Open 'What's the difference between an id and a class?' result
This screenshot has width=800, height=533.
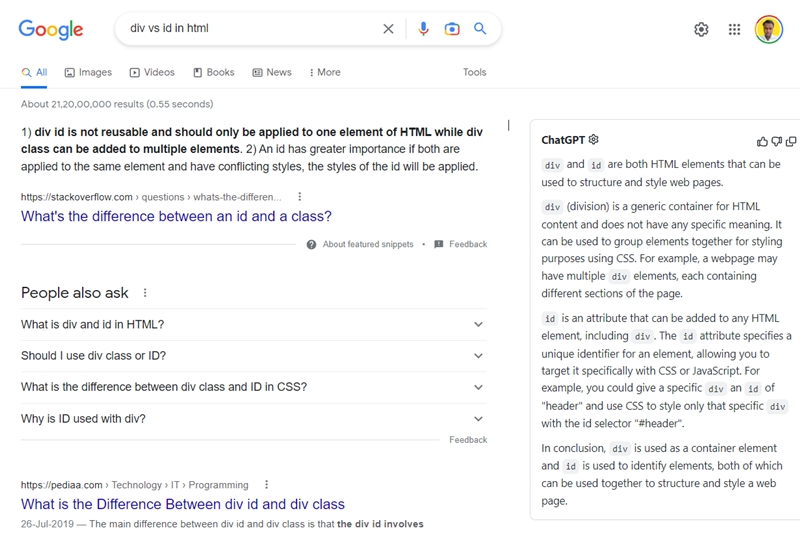point(176,216)
